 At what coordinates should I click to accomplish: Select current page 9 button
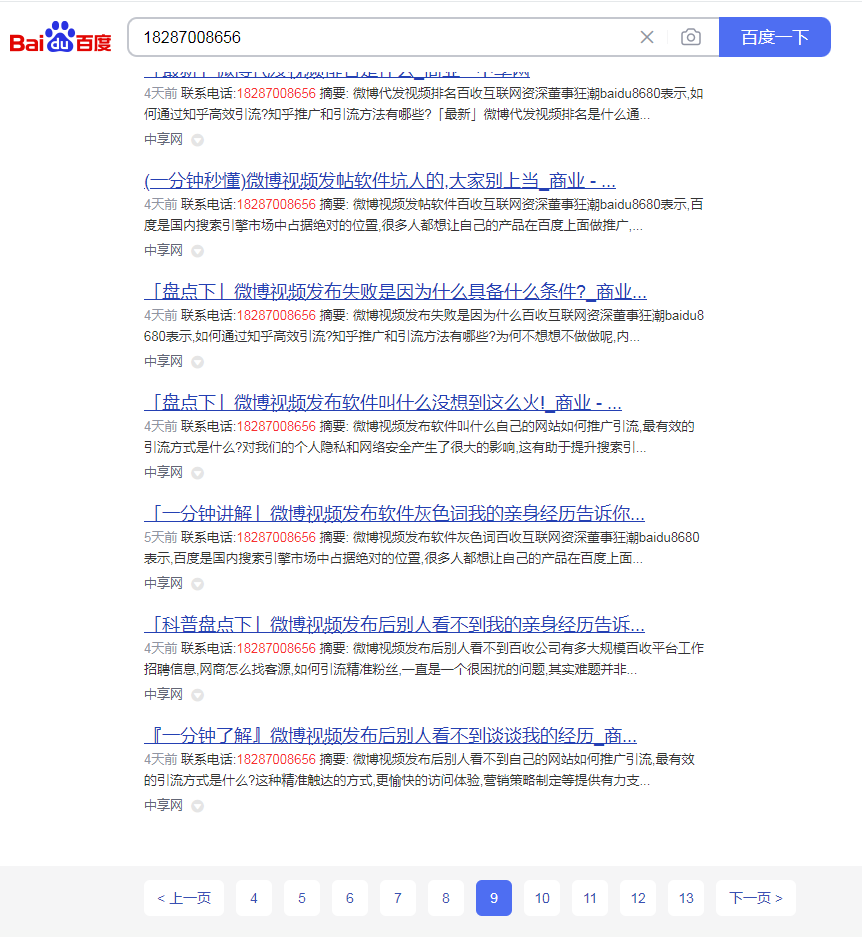[x=494, y=898]
